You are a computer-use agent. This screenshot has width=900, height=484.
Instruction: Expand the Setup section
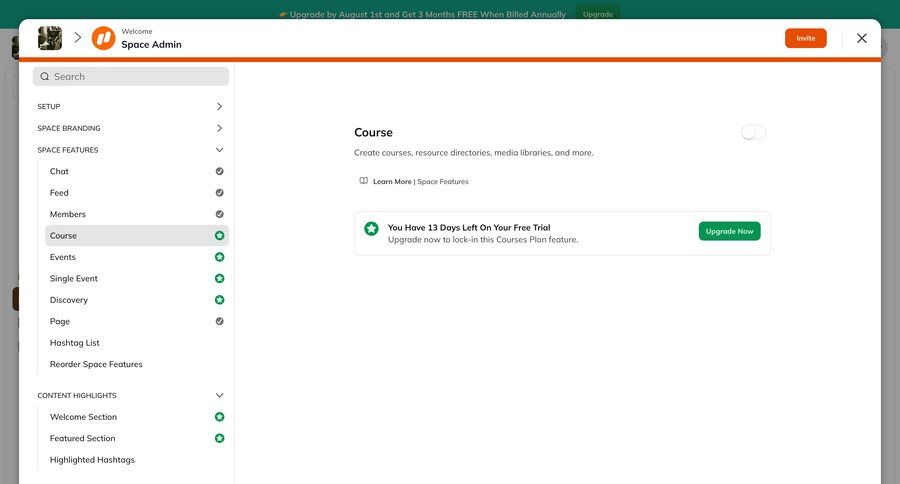[x=219, y=106]
